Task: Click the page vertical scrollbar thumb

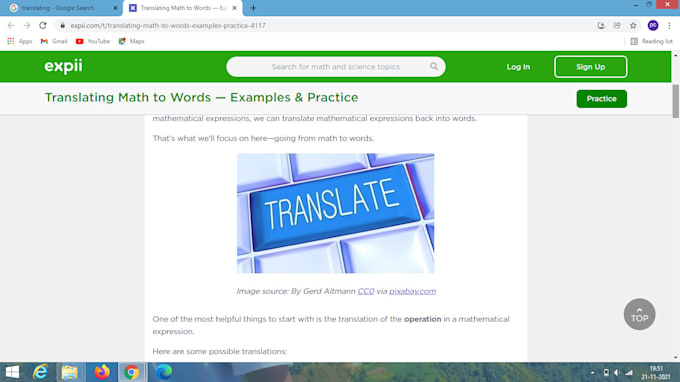Action: [x=676, y=101]
